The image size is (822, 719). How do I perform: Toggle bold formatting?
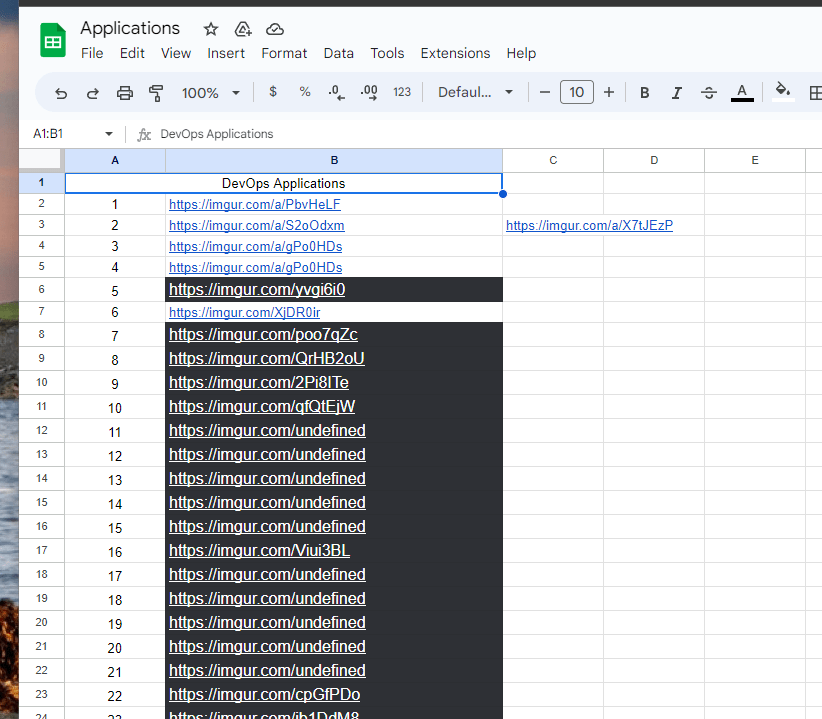coord(645,93)
